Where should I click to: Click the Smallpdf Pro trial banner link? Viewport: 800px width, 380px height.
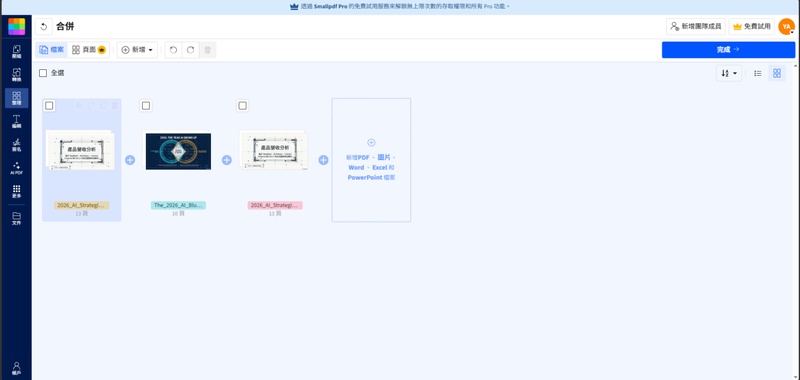(x=400, y=7)
